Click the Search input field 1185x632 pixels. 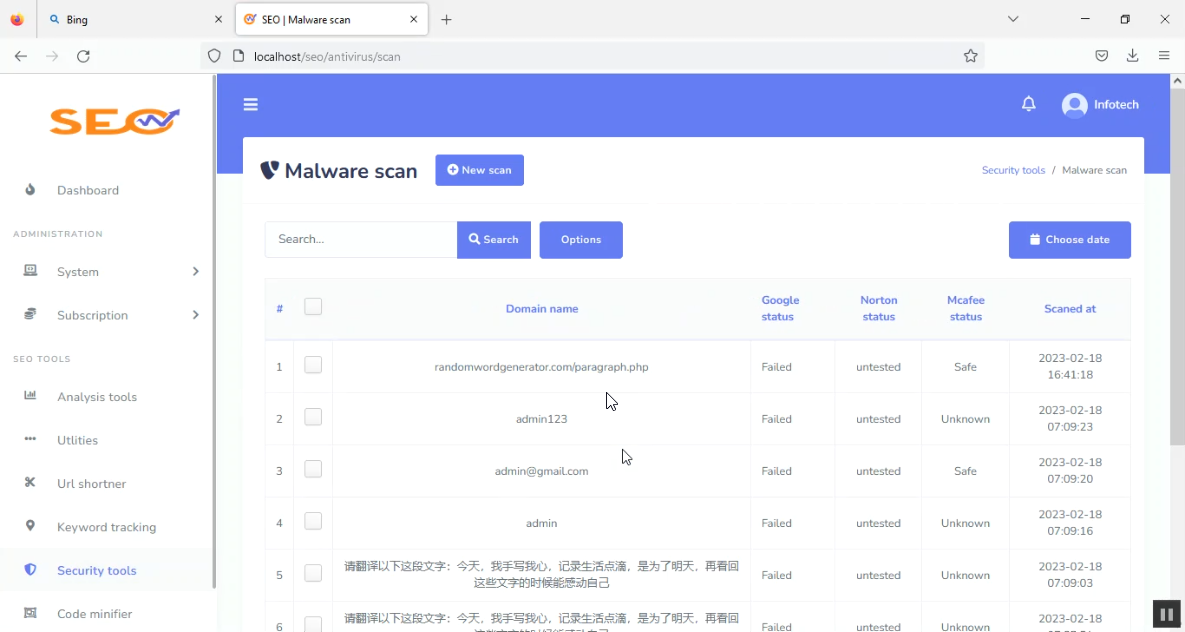tap(361, 240)
